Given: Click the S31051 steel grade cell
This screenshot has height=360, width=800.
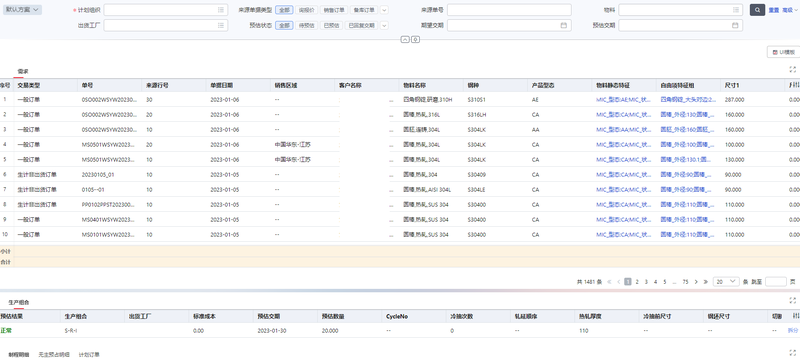Looking at the screenshot, I should pos(477,99).
